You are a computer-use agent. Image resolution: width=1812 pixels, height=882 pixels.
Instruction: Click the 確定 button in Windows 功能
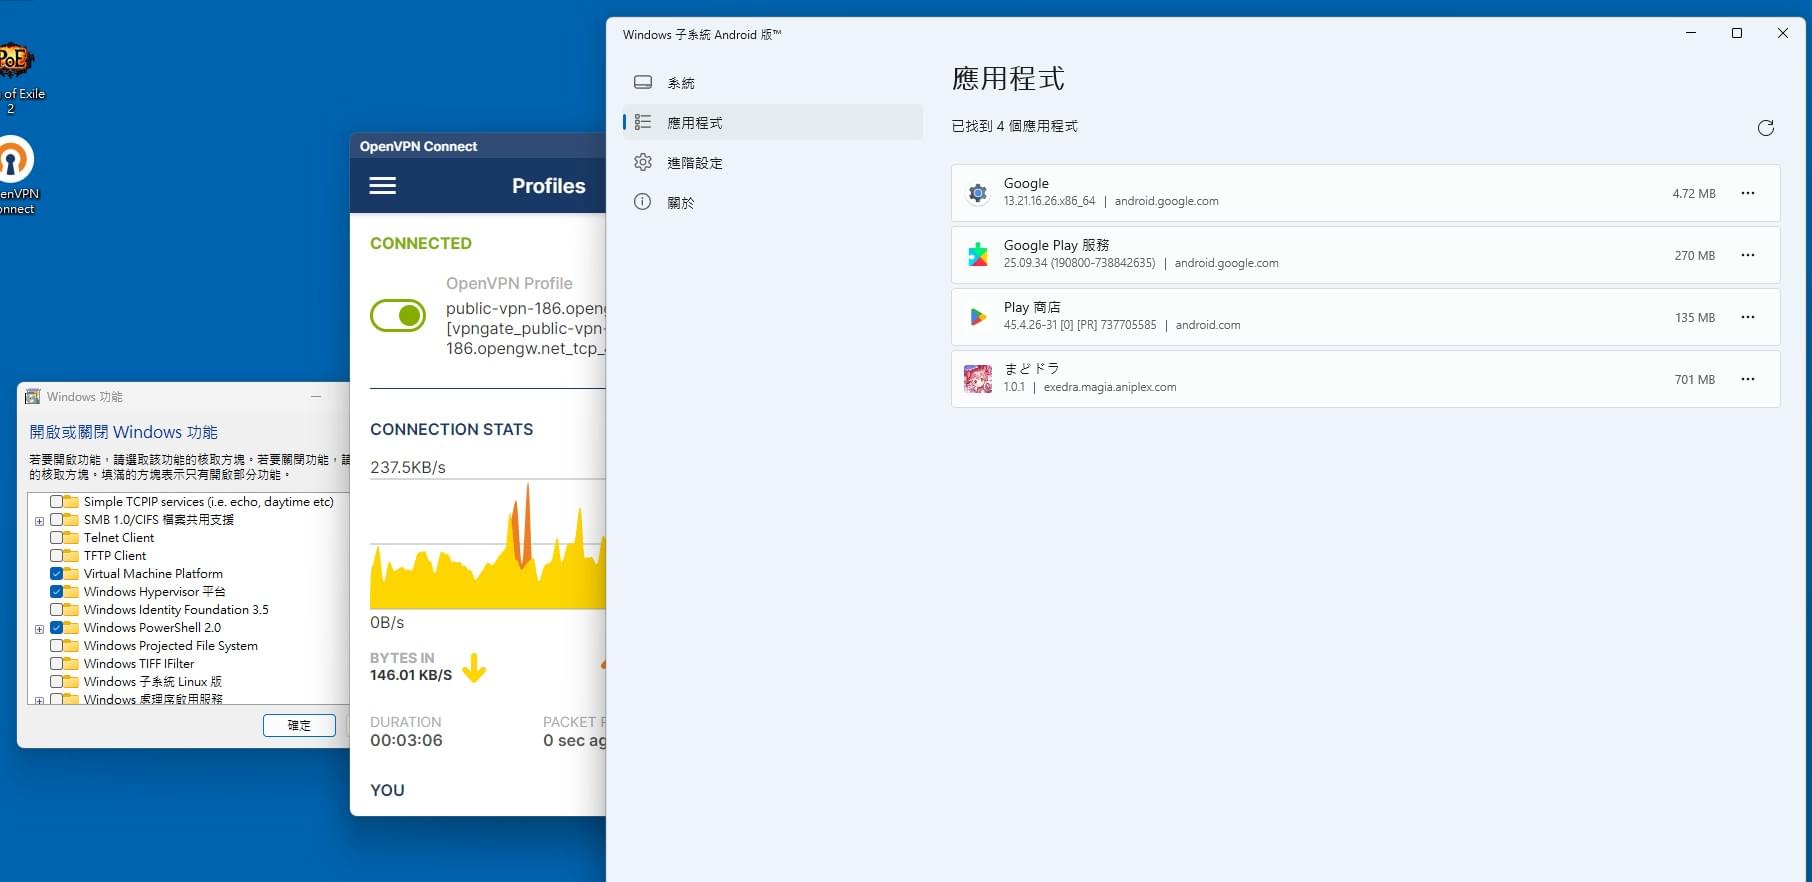[299, 725]
